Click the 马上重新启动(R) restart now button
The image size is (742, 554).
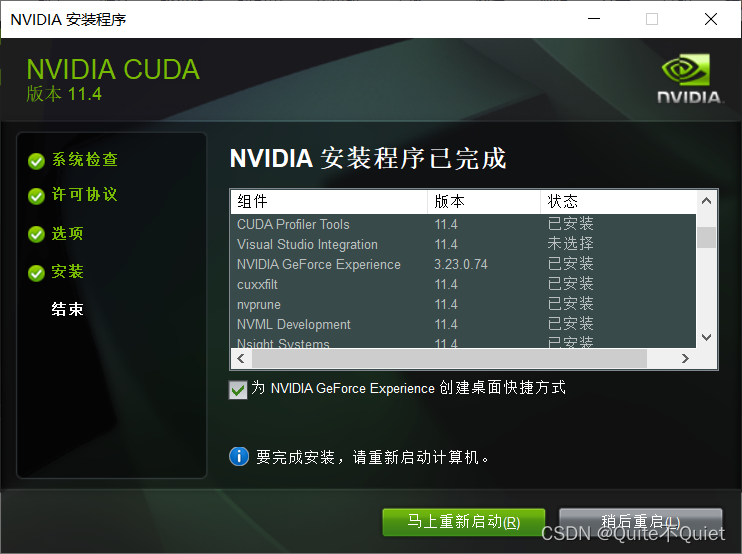click(x=464, y=522)
